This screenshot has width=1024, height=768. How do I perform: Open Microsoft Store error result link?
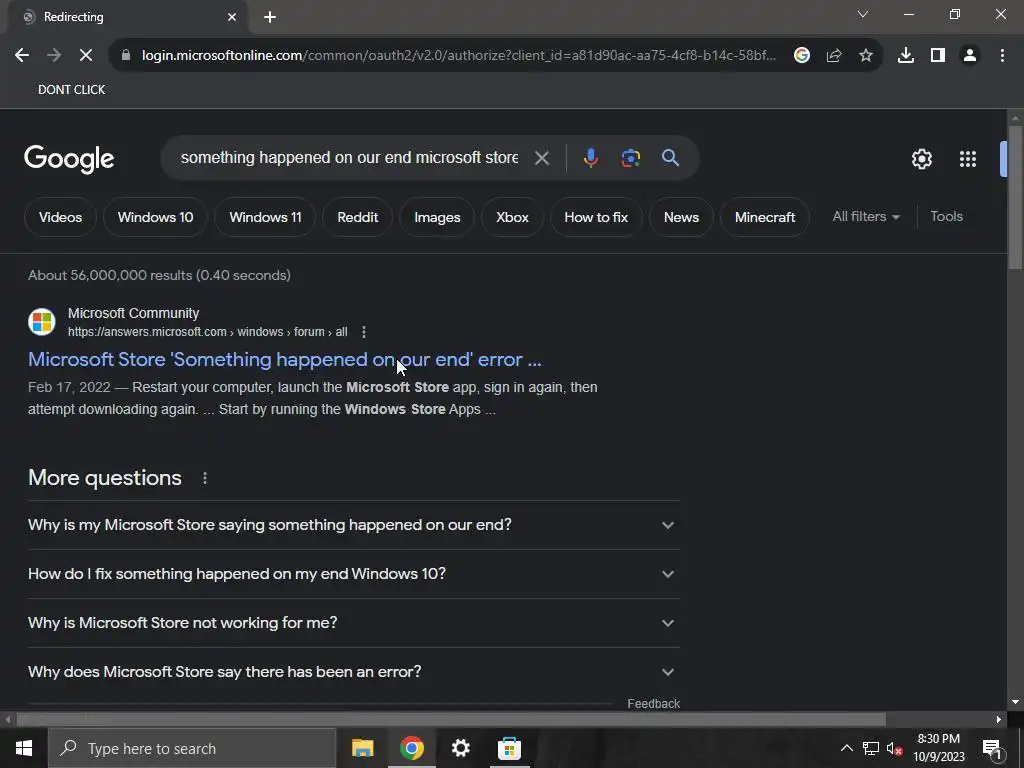(x=285, y=359)
